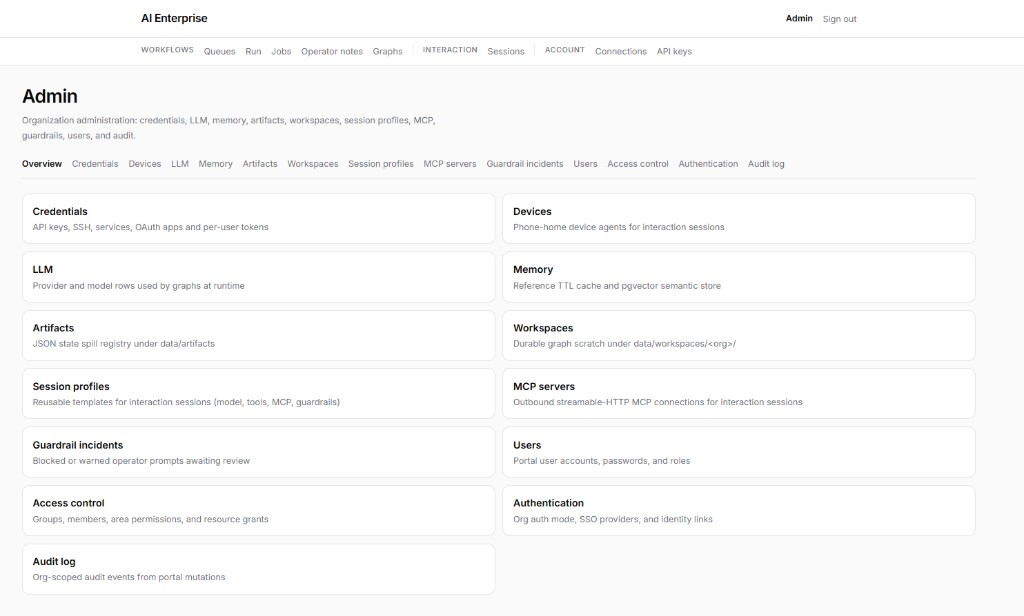The image size is (1024, 616).
Task: Switch to the Session profiles tab
Action: coord(381,164)
